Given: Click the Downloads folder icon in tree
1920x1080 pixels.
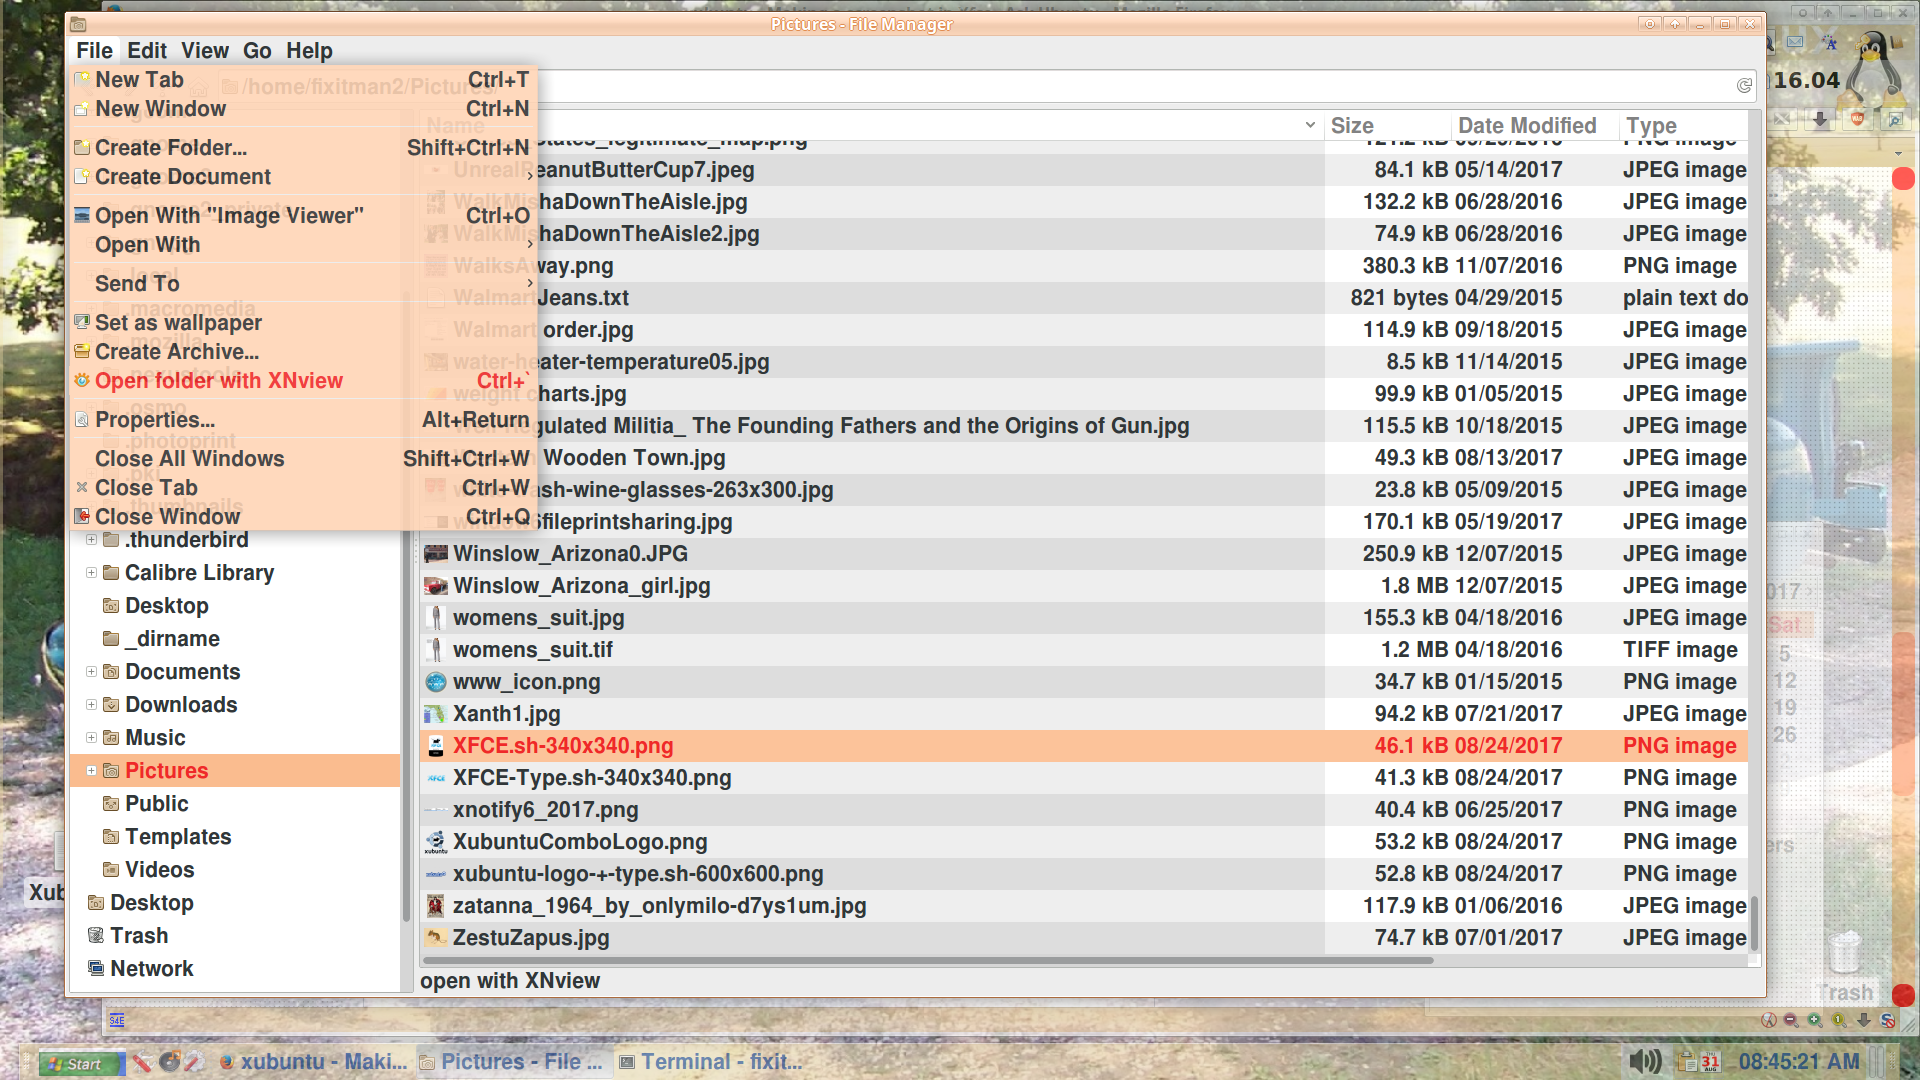Looking at the screenshot, I should (111, 705).
